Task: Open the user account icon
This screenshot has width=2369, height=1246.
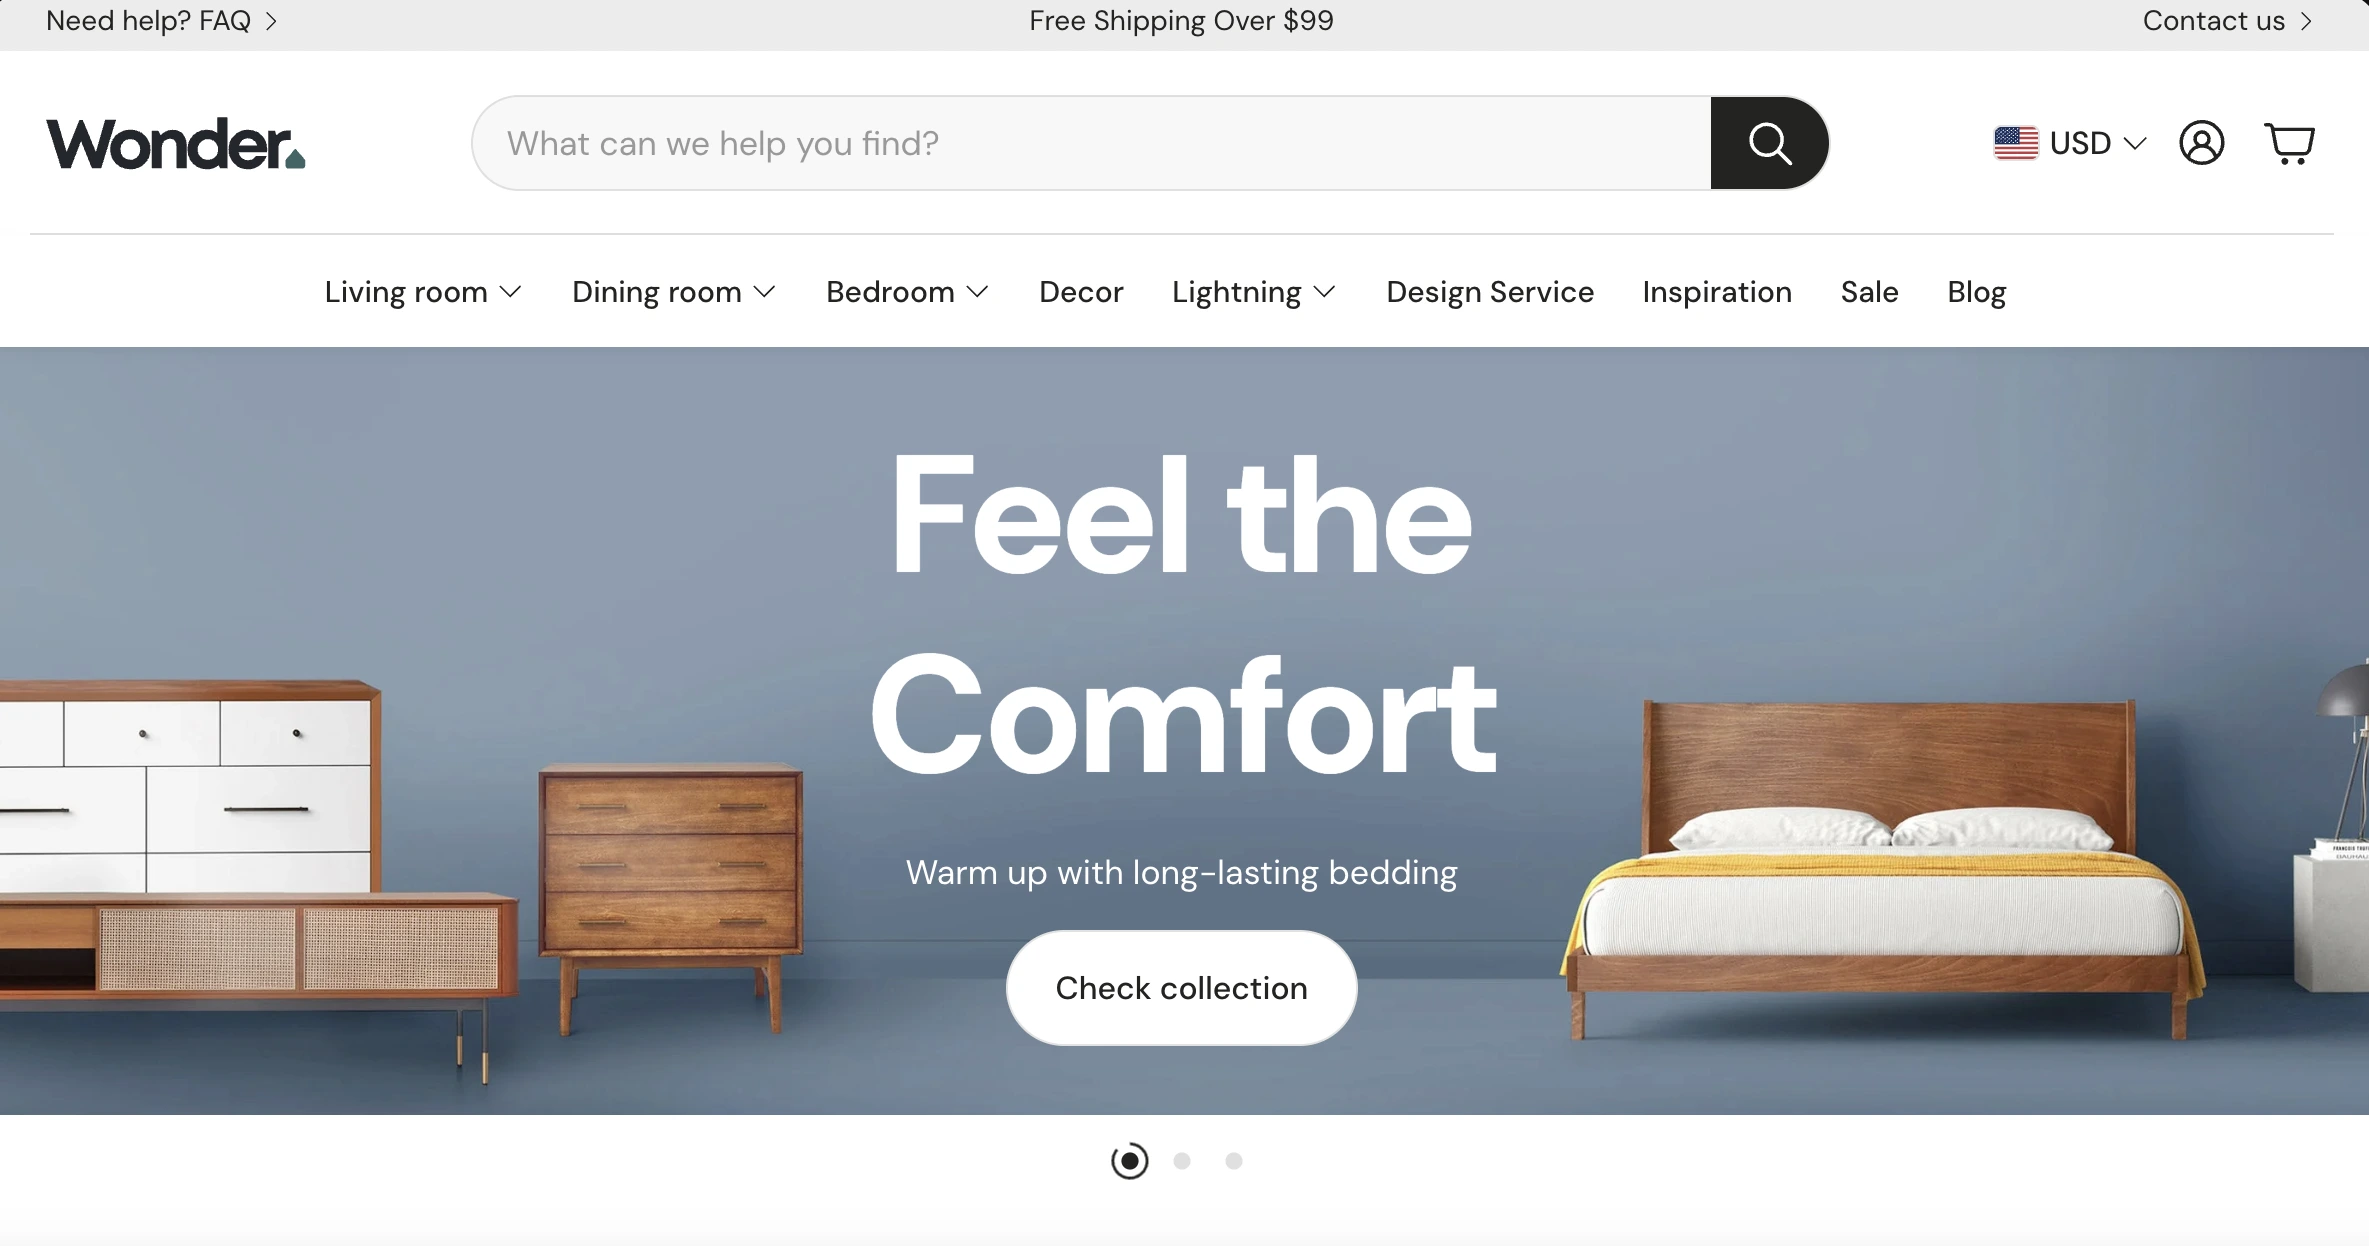Action: [x=2201, y=143]
